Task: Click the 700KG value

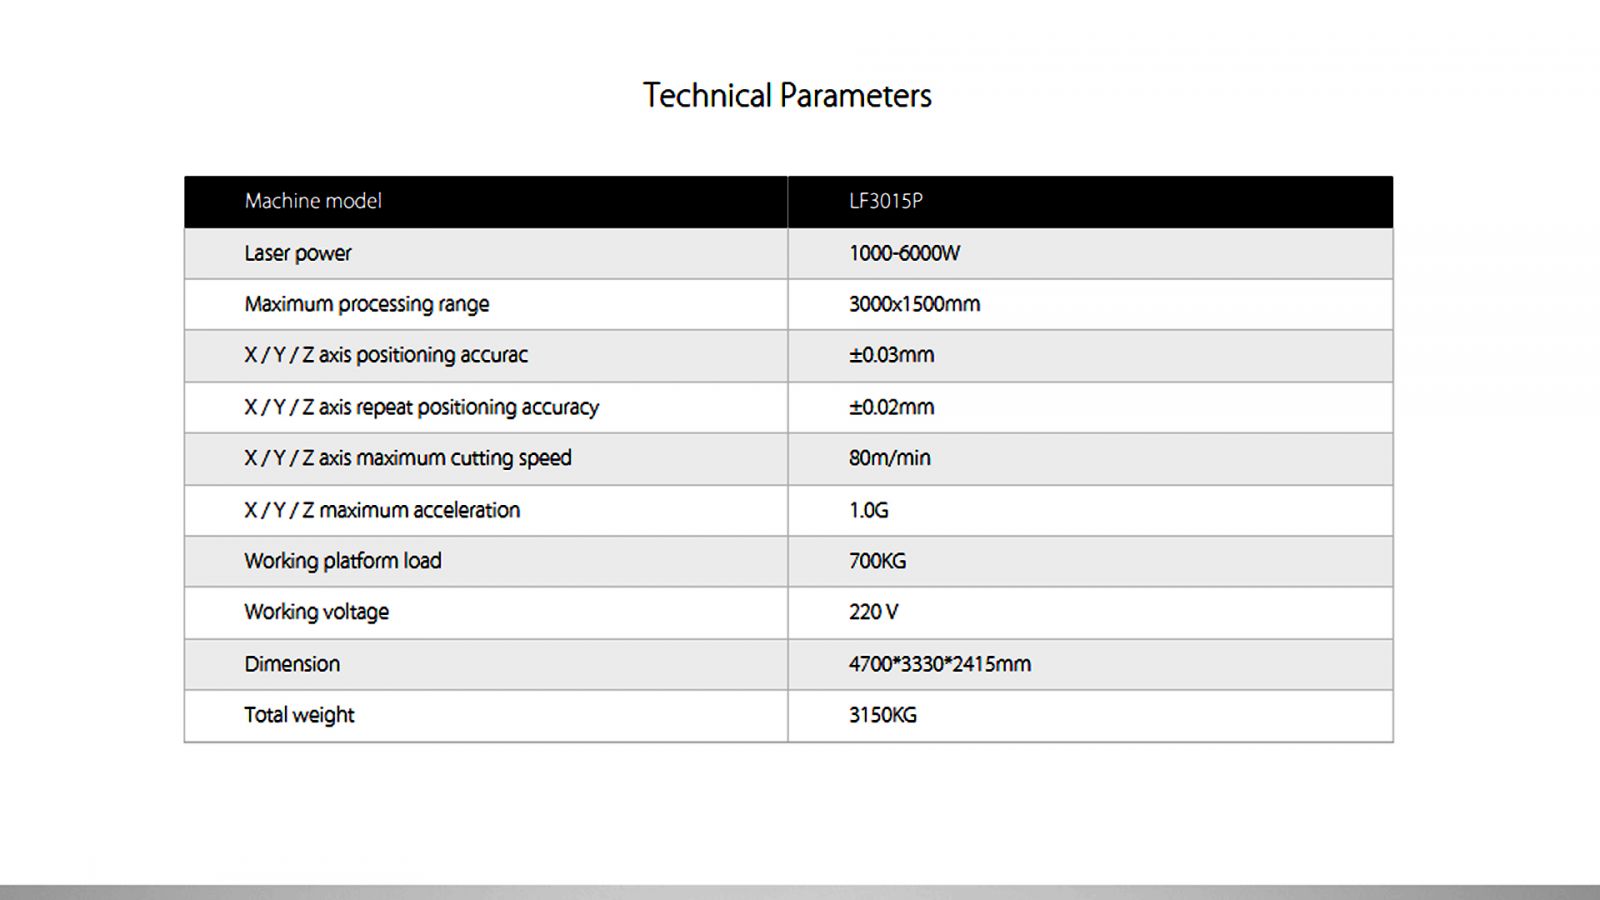Action: coord(877,561)
